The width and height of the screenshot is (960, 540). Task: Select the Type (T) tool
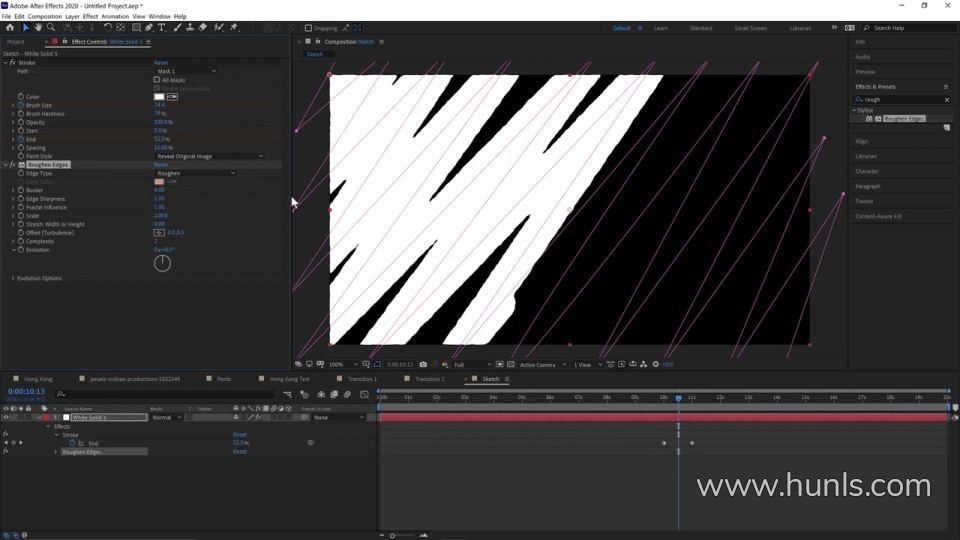pos(162,28)
